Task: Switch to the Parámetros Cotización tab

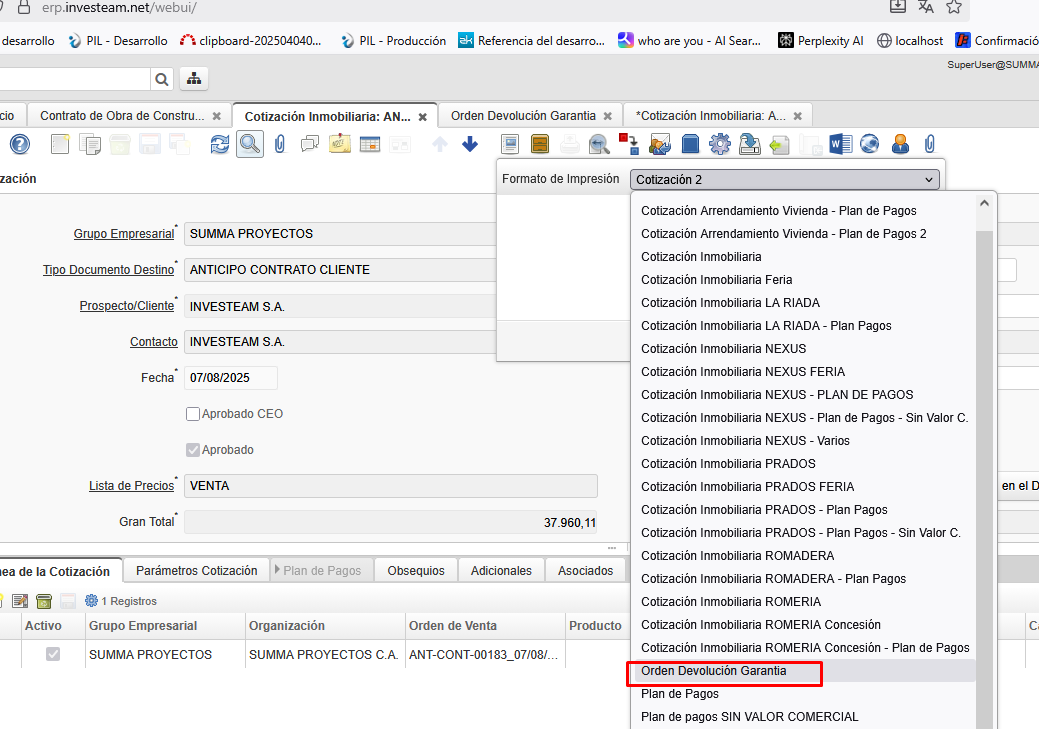Action: [196, 571]
